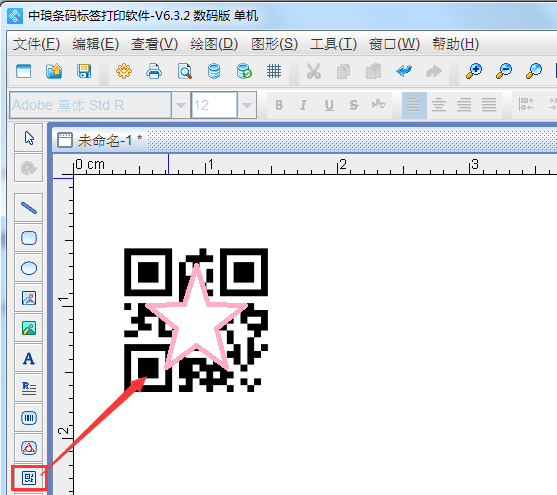557x495 pixels.
Task: Open an existing file via folder icon
Action: [54, 71]
